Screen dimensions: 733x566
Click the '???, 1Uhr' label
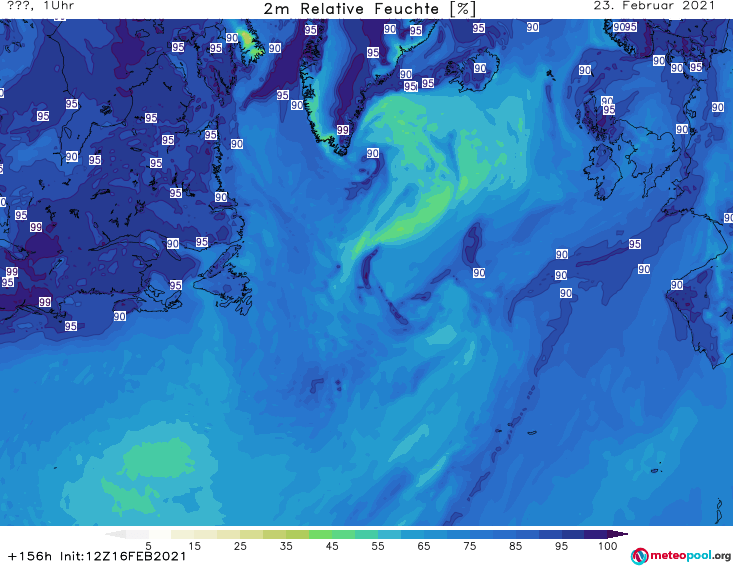(x=41, y=6)
